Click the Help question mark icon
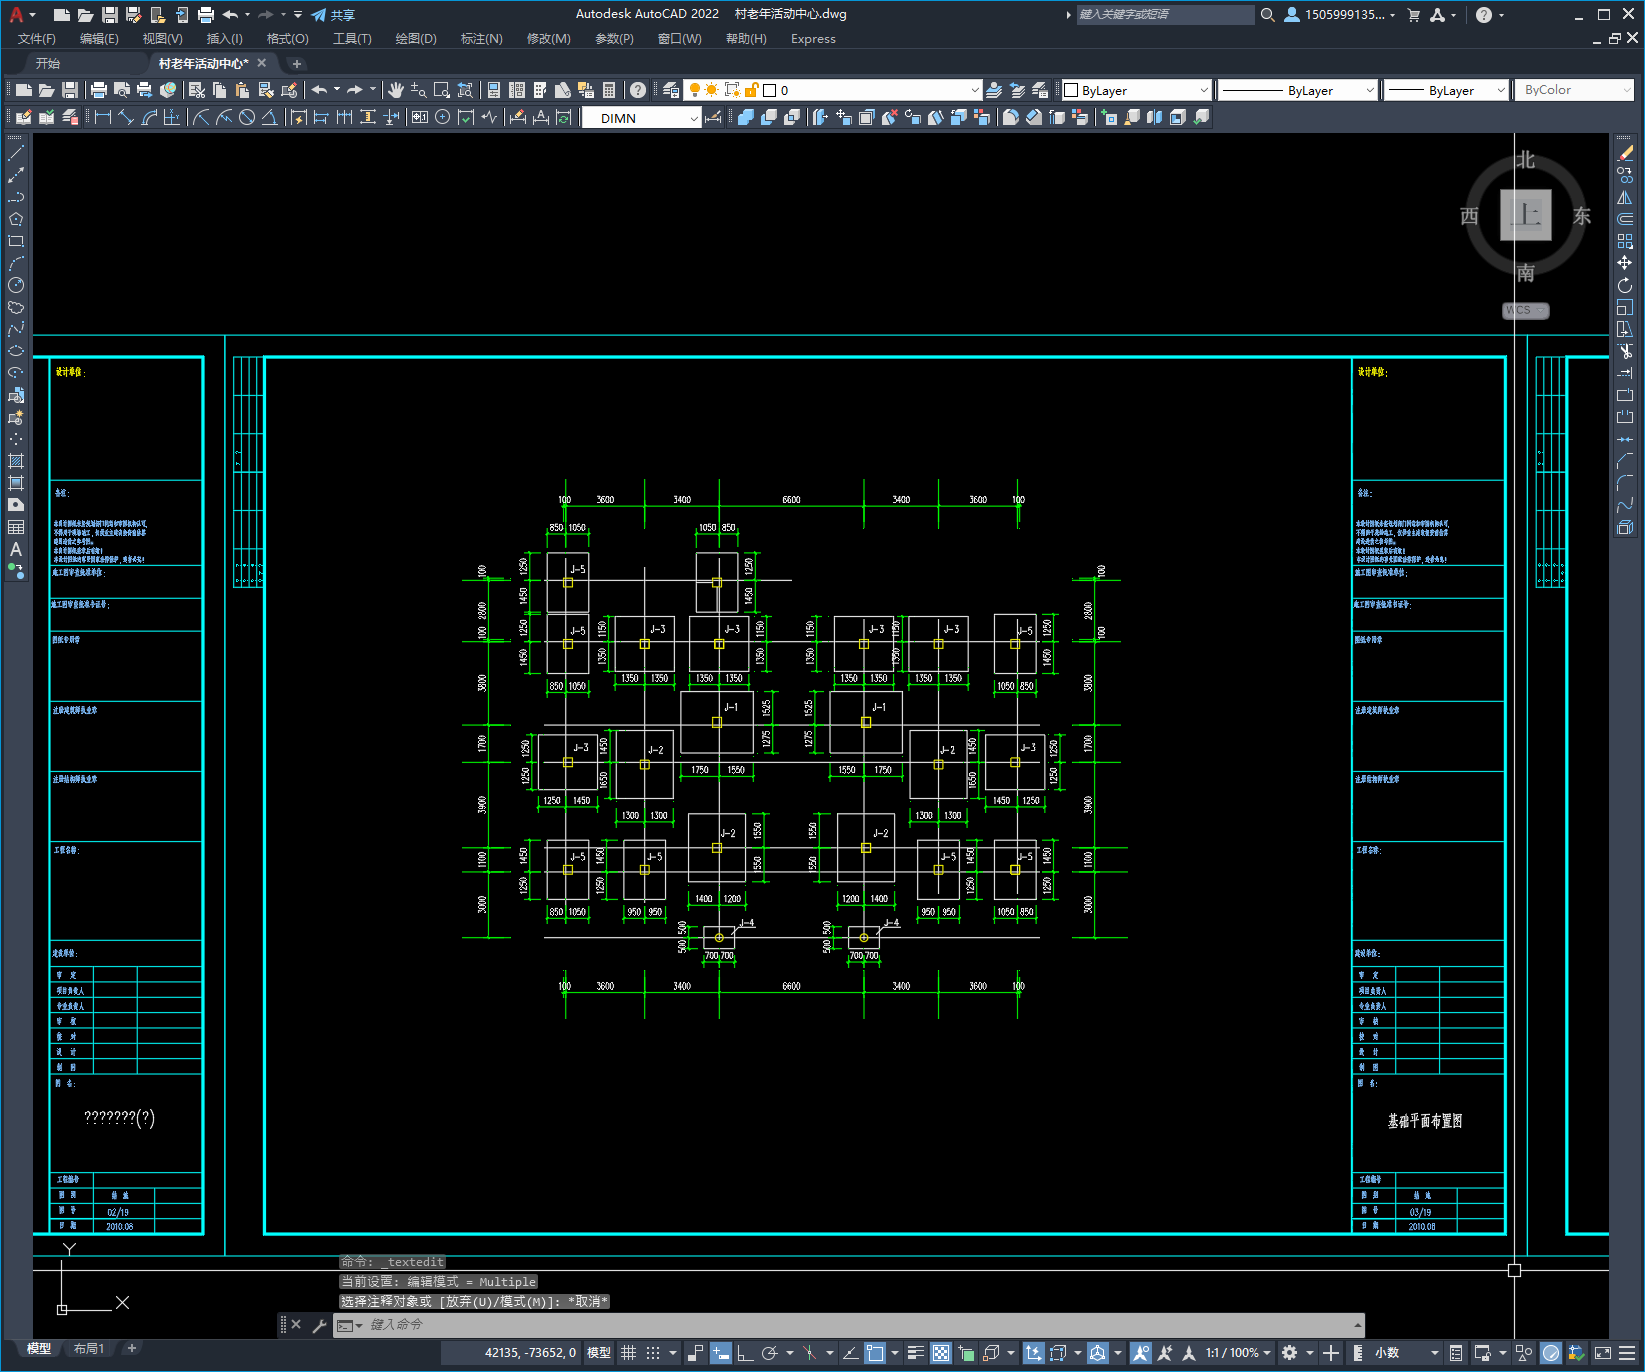 click(638, 90)
